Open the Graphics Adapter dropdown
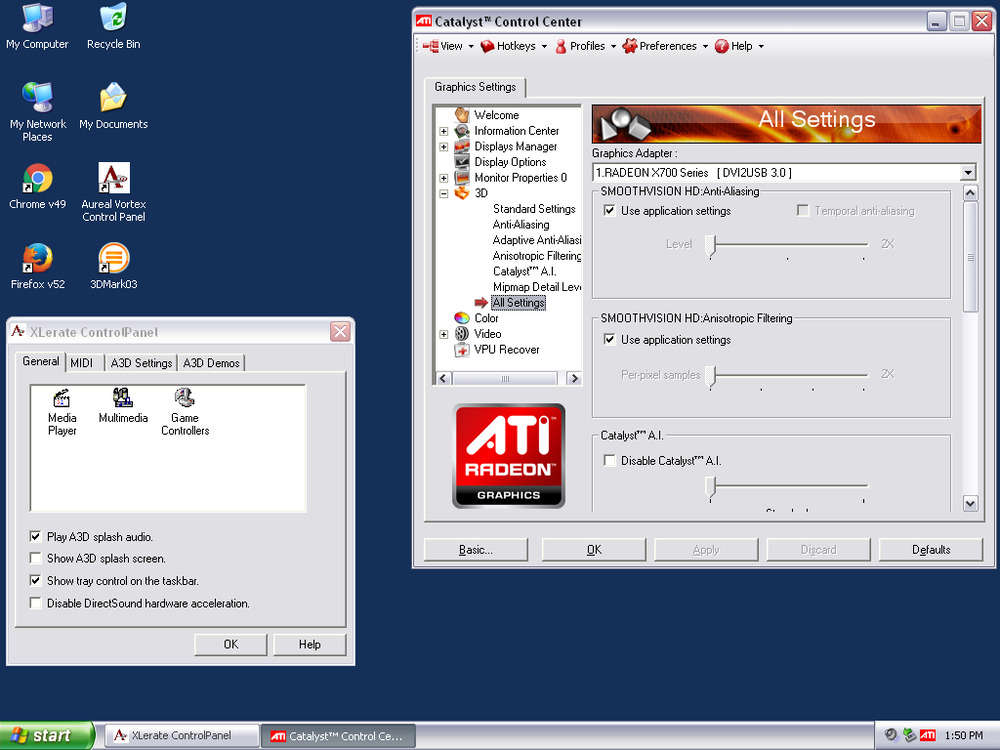1000x750 pixels. pyautogui.click(x=967, y=172)
